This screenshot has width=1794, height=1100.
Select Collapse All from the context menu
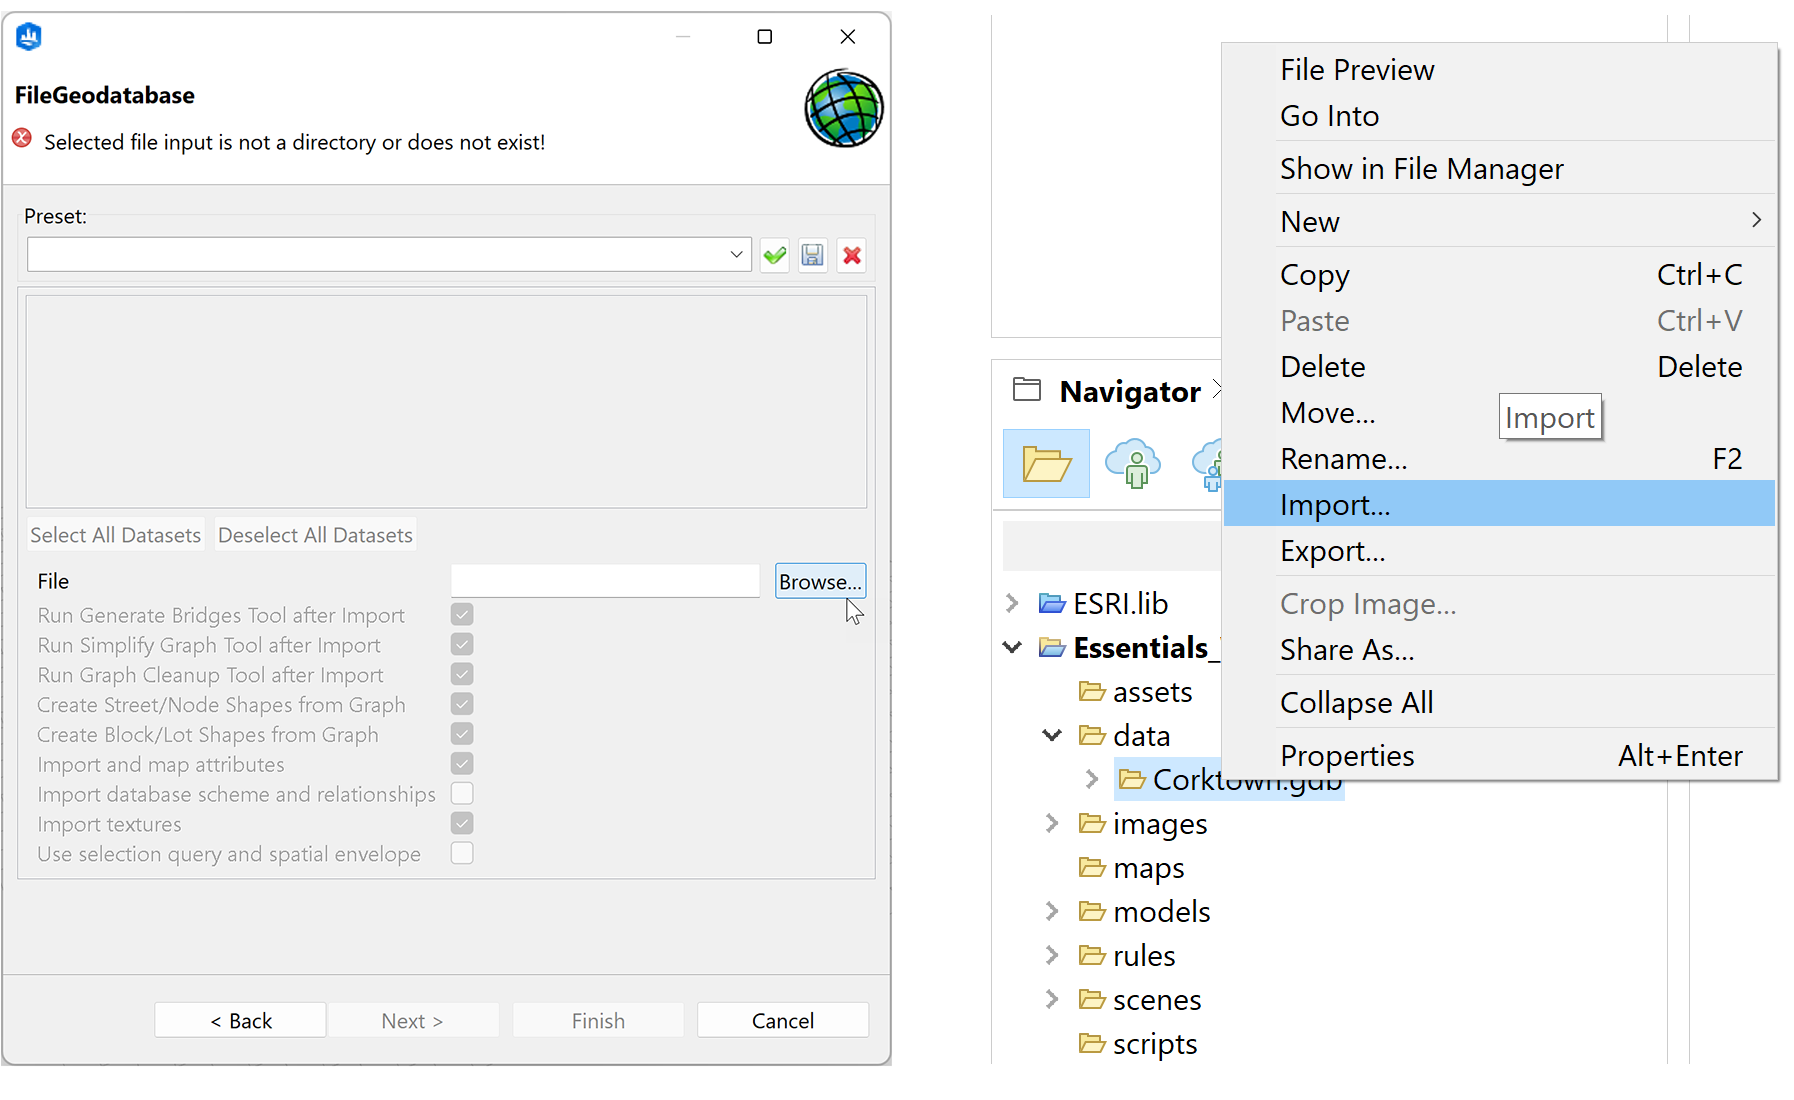pyautogui.click(x=1356, y=702)
